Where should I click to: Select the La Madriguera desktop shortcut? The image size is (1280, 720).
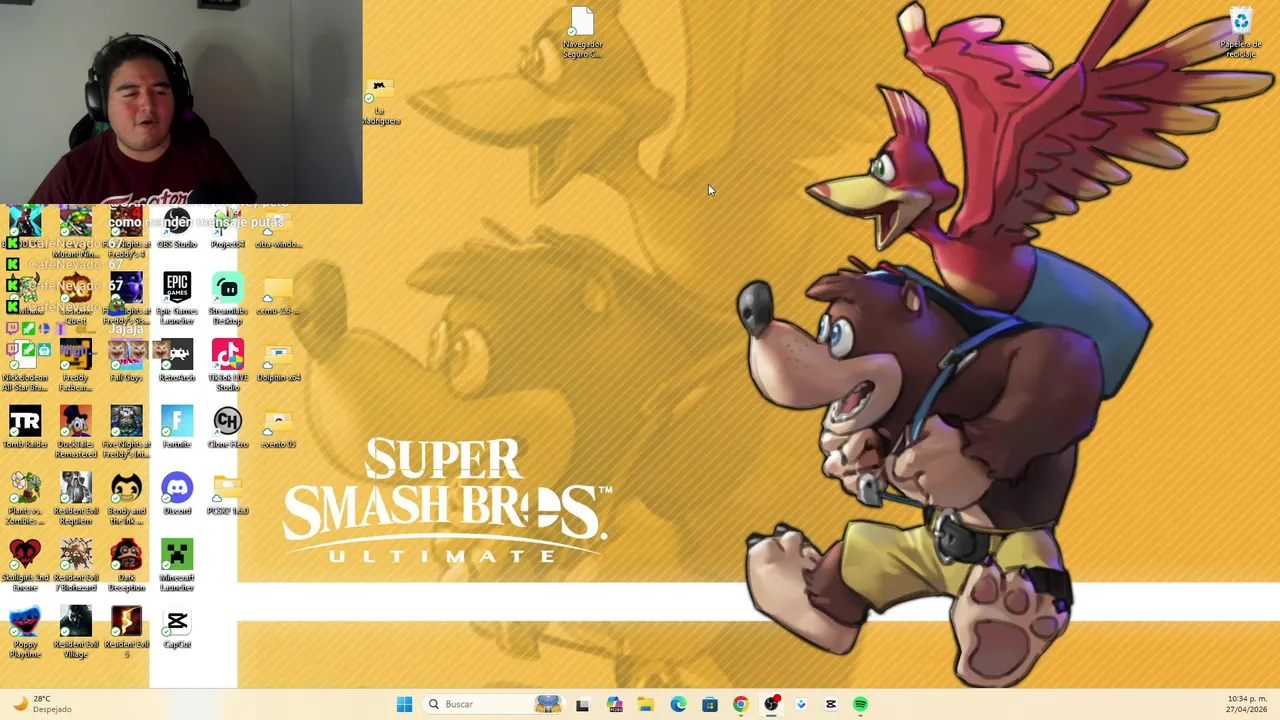380,103
